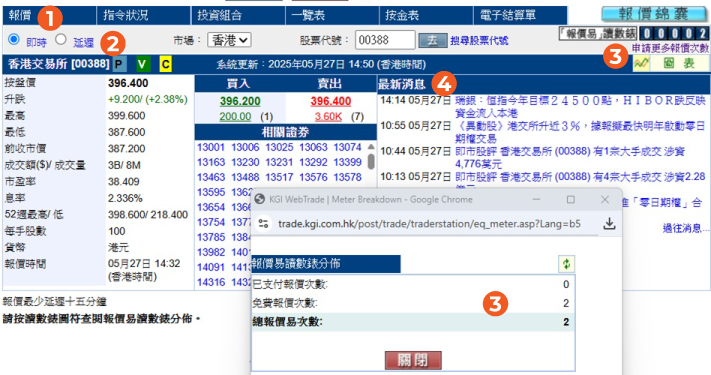Click the 去 button next to stock code
The image size is (711, 375).
pos(433,40)
